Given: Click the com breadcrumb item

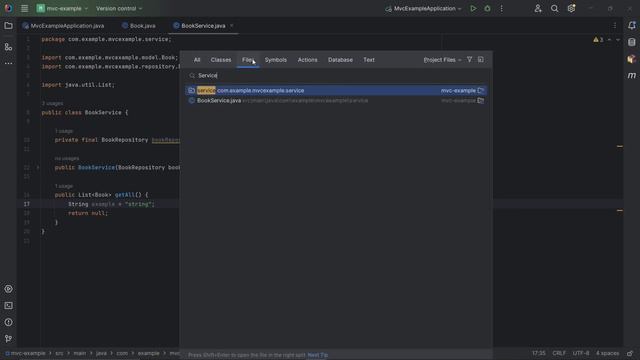Looking at the screenshot, I should 122,353.
